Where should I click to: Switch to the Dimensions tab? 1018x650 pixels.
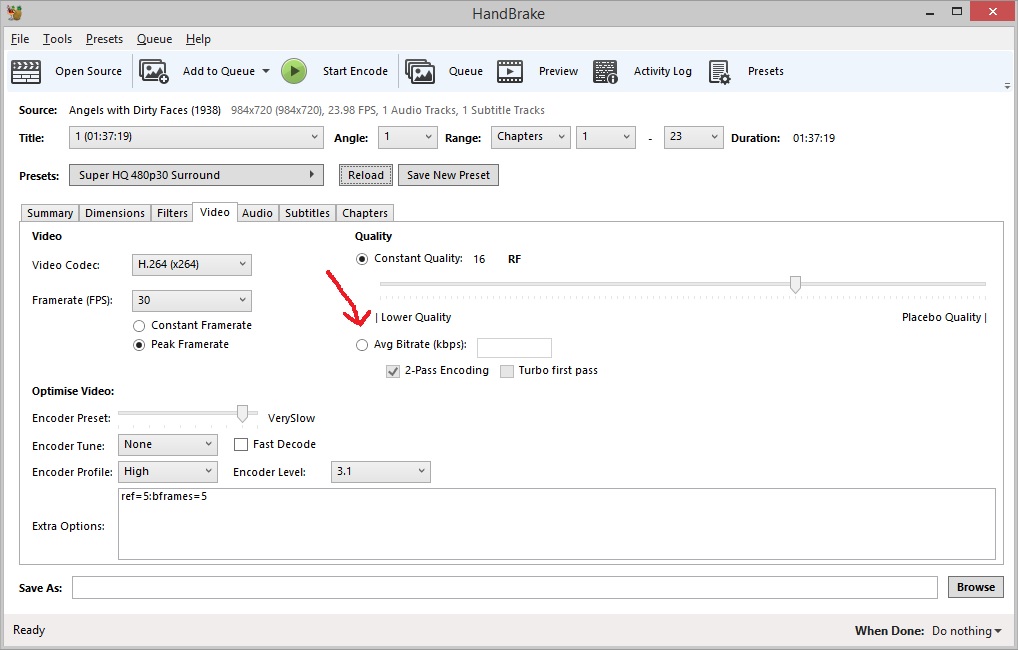pos(115,213)
